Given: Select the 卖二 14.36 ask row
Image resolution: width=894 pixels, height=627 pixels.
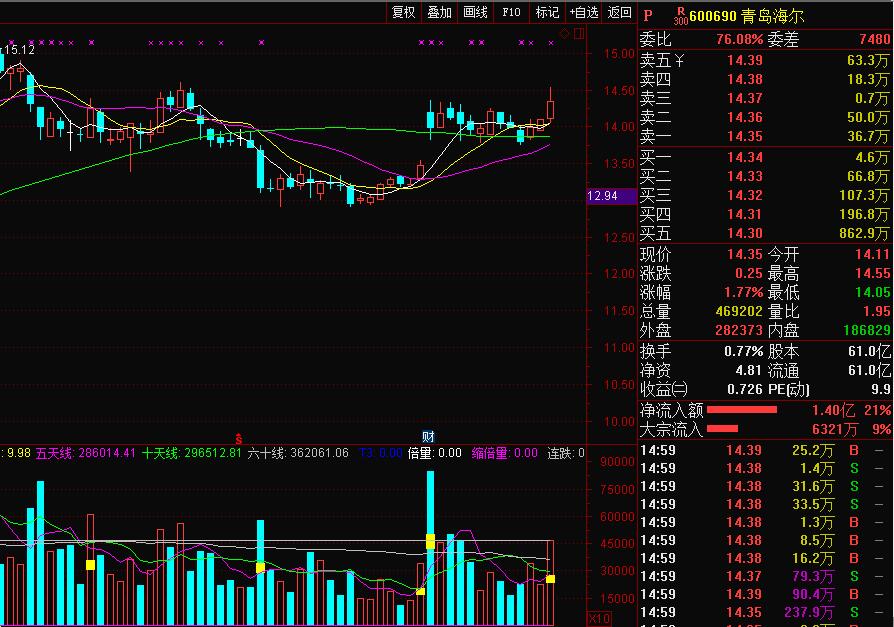Looking at the screenshot, I should point(765,117).
